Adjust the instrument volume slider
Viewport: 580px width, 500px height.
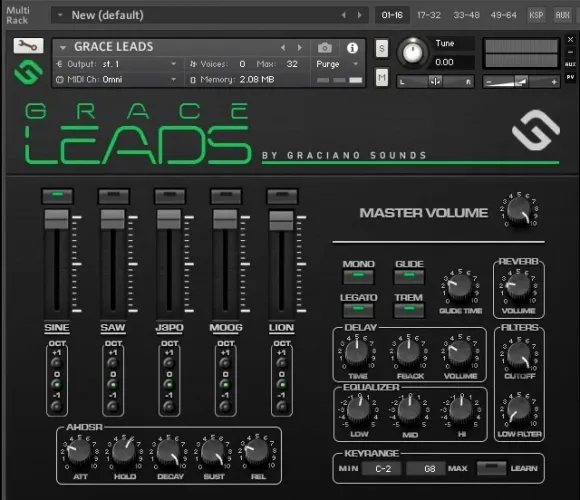click(x=521, y=82)
